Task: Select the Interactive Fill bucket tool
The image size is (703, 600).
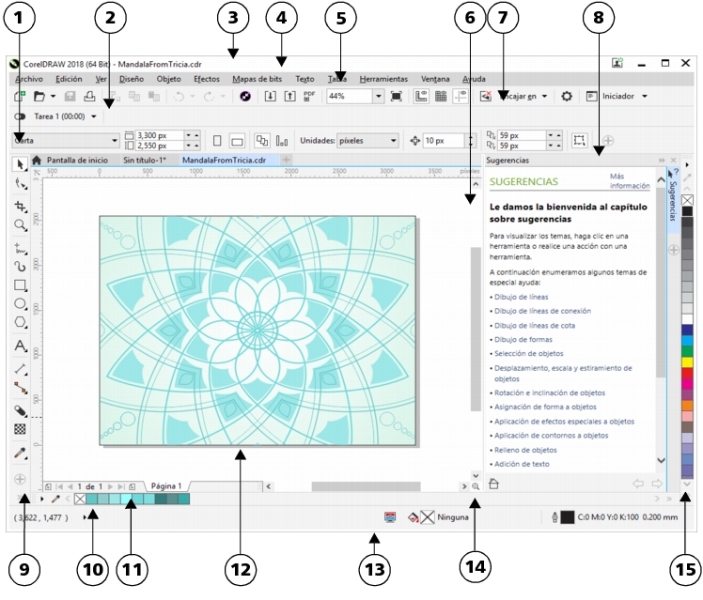Action: click(x=20, y=410)
